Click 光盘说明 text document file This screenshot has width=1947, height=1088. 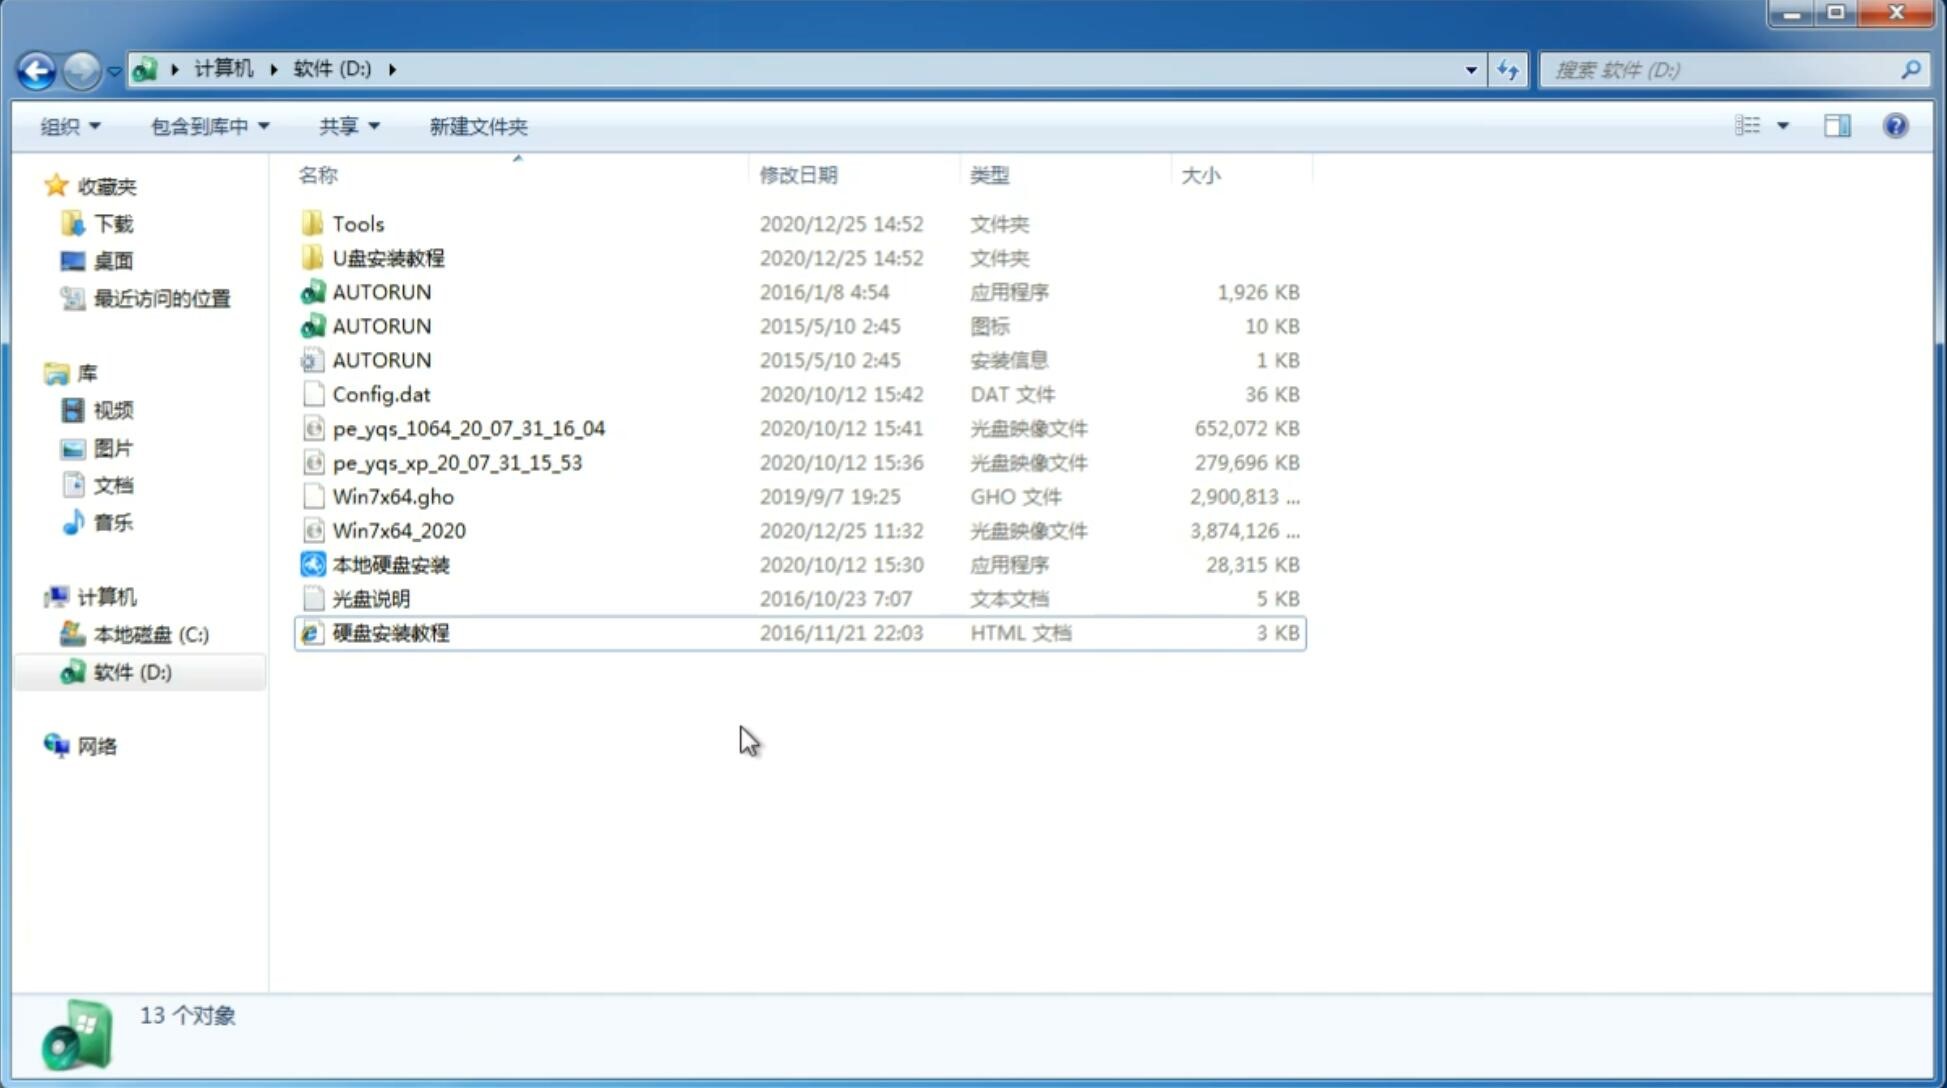coord(372,599)
